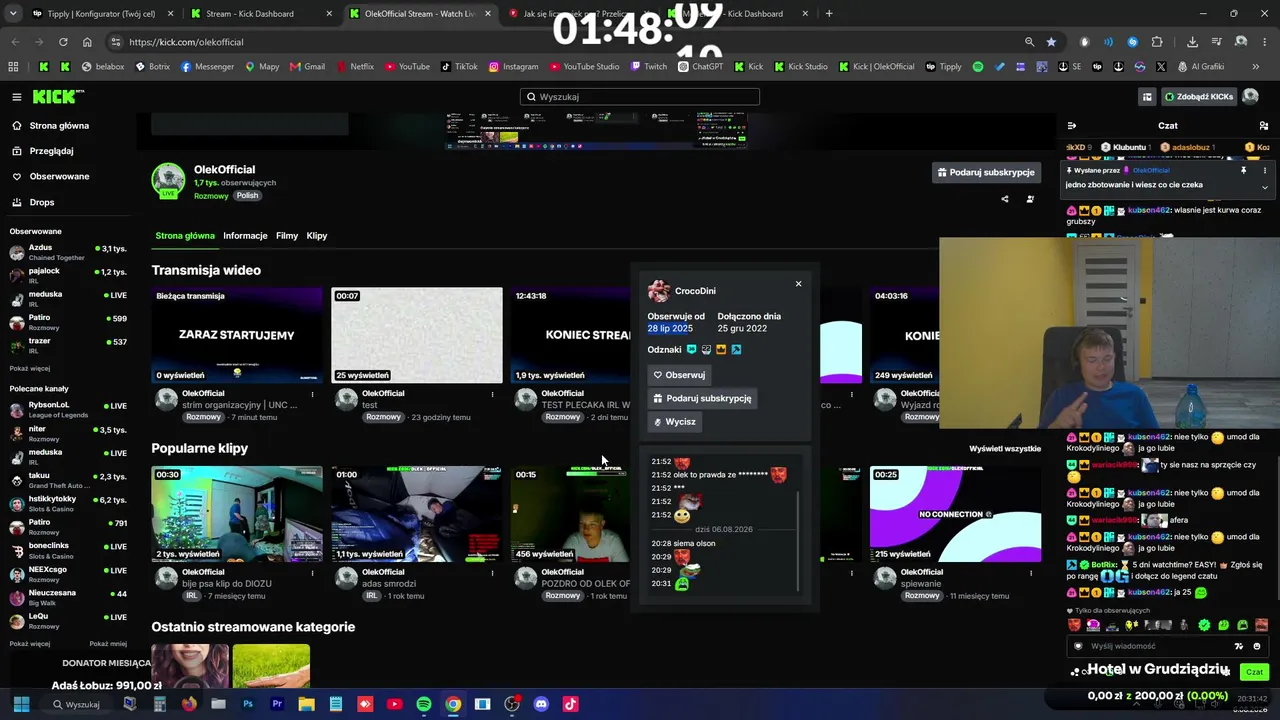Open the pinned message three-dot options
The width and height of the screenshot is (1280, 720).
pyautogui.click(x=1265, y=171)
